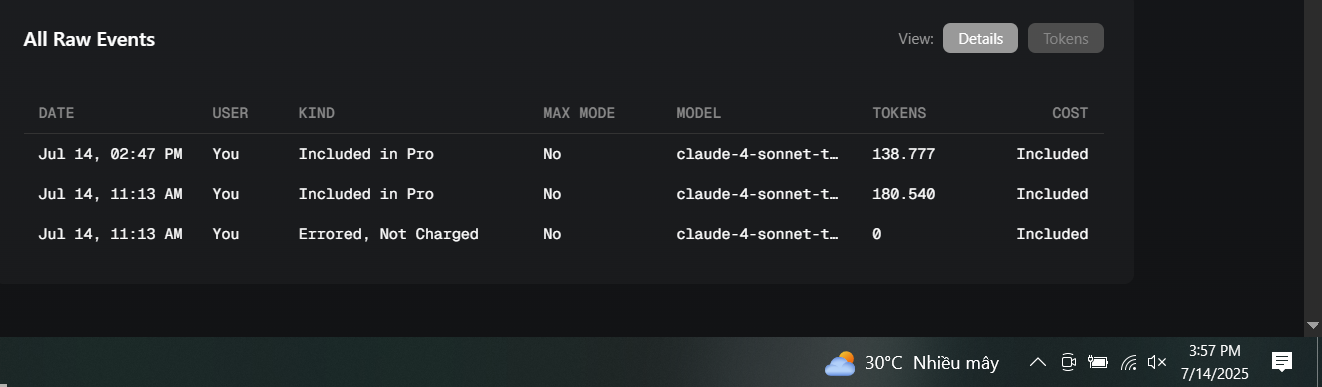
Task: Select the Errored, Not Charged event row
Action: point(564,234)
